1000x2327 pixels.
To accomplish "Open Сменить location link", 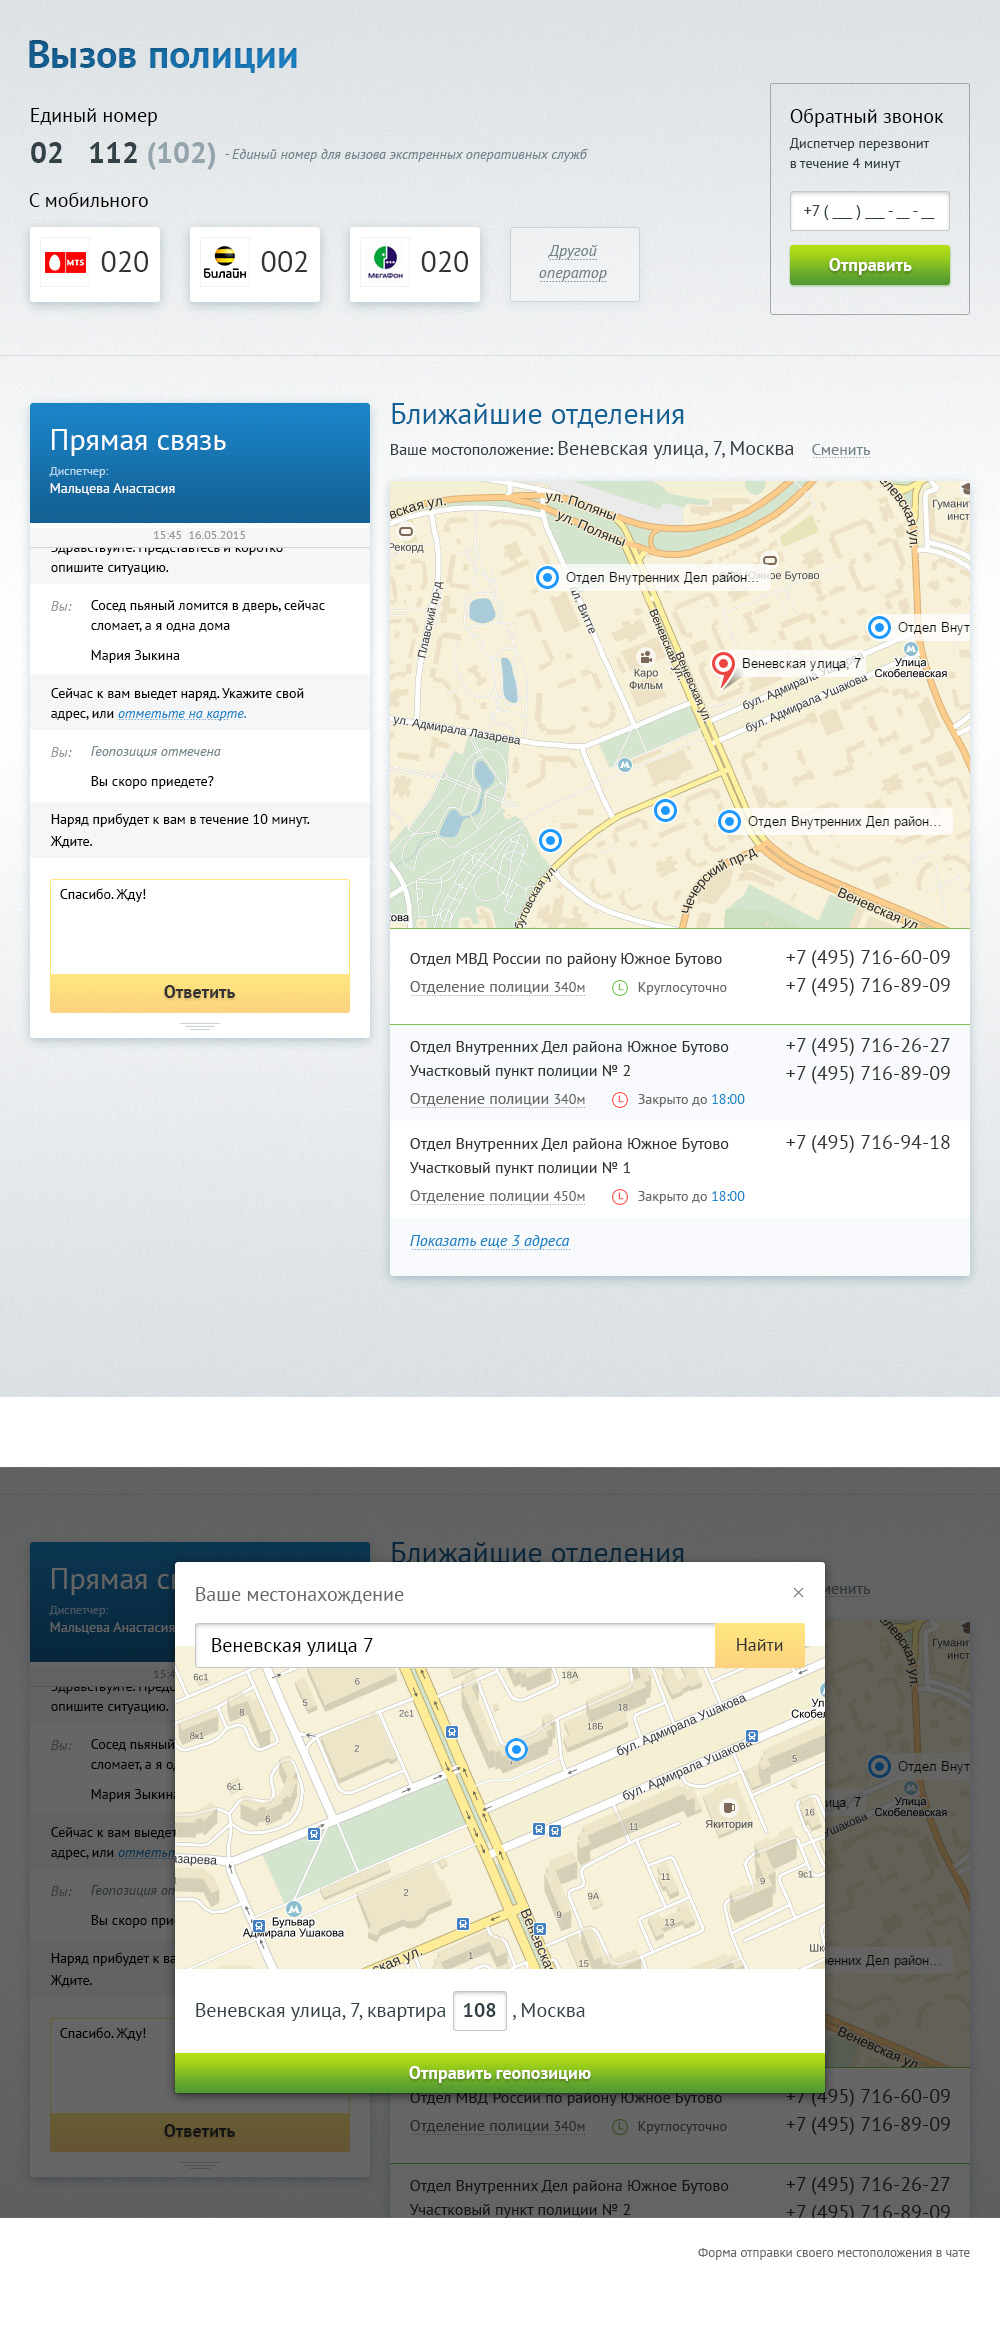I will pyautogui.click(x=840, y=450).
